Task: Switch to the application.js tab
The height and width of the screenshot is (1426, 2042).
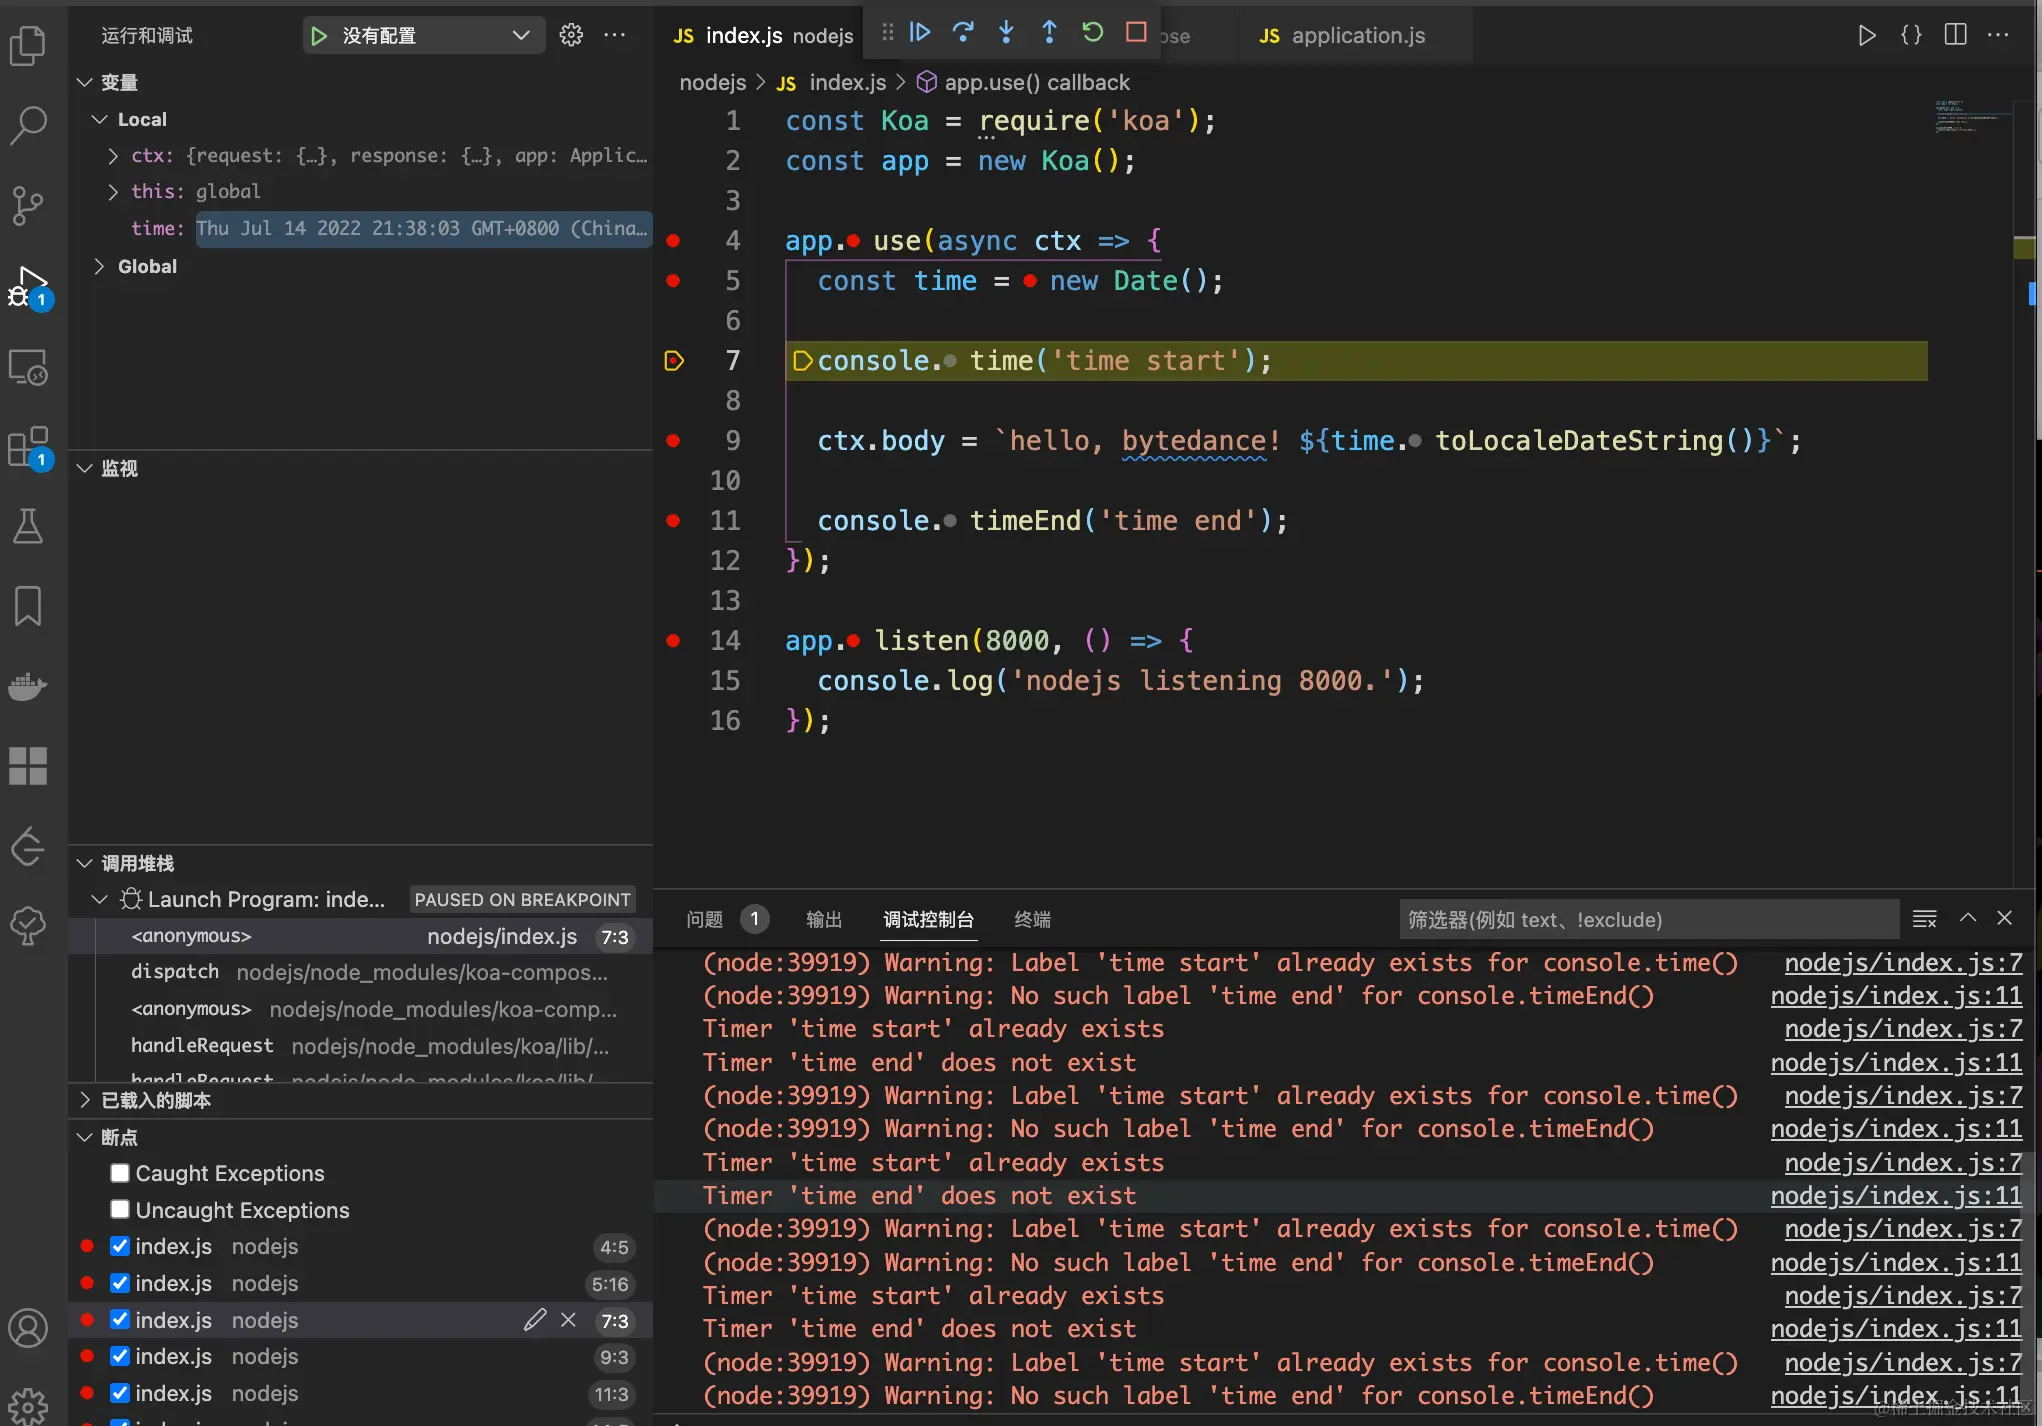Action: [1356, 36]
